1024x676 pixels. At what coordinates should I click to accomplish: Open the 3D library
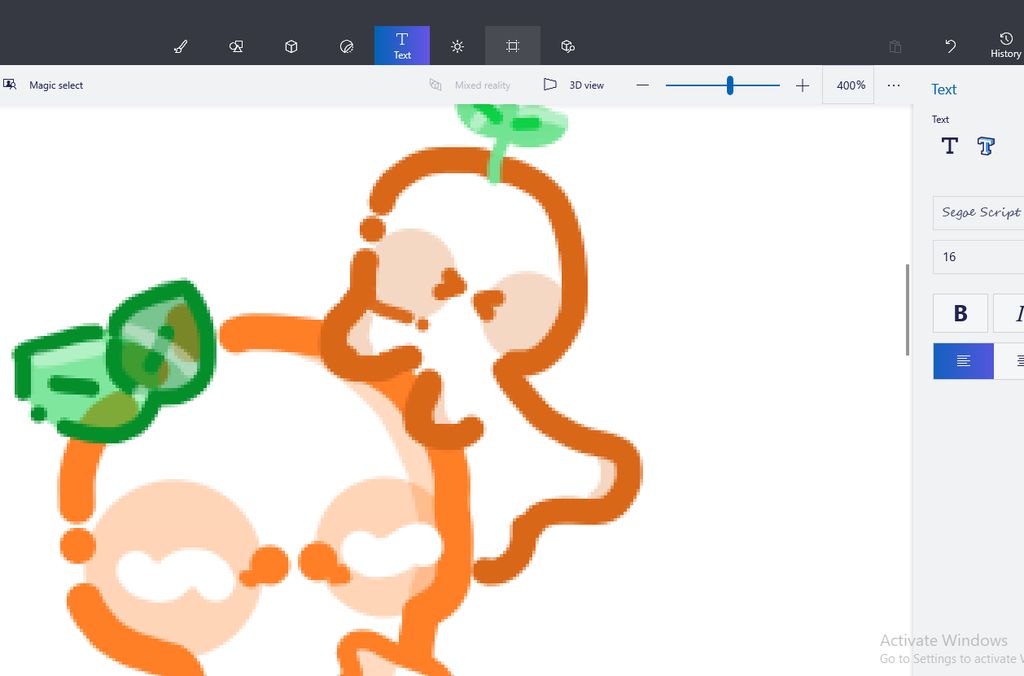pos(568,46)
